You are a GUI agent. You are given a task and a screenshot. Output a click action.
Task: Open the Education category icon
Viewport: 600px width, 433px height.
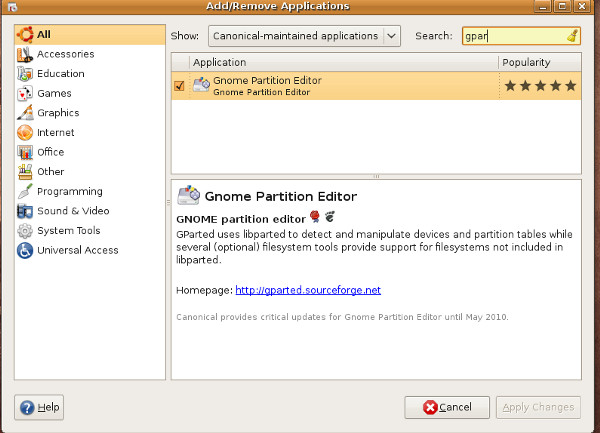click(25, 74)
